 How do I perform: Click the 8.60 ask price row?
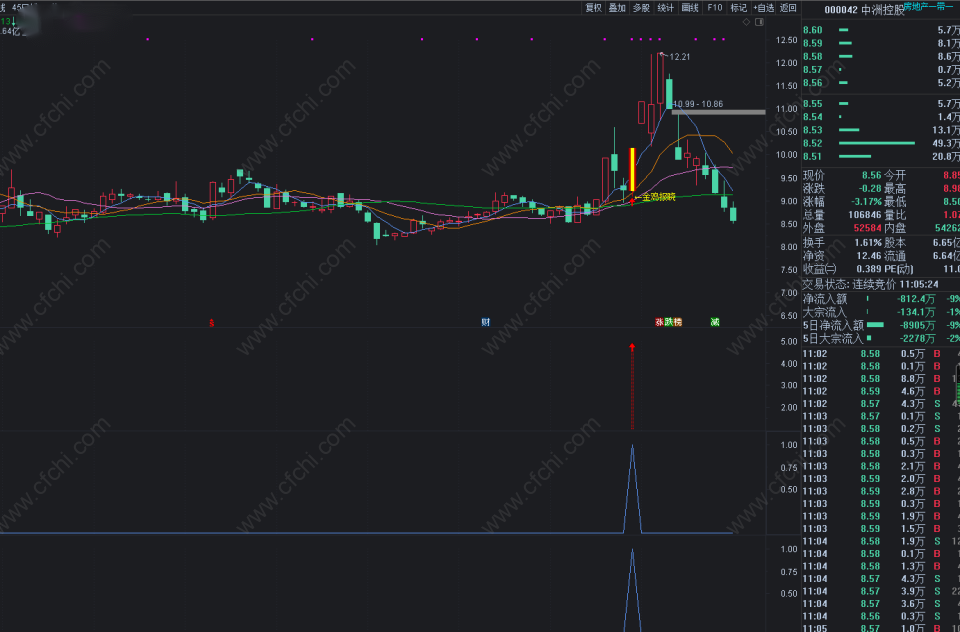point(881,30)
